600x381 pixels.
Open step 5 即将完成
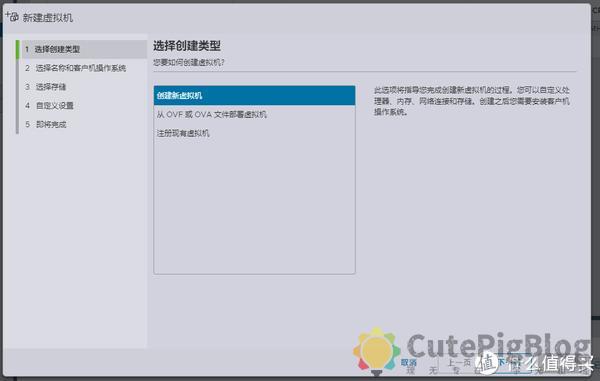(46, 124)
